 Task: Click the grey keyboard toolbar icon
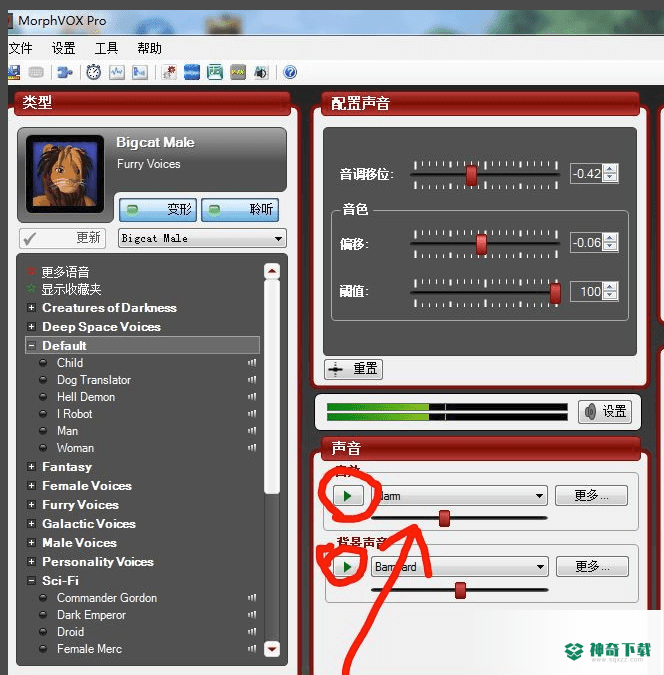pos(36,72)
